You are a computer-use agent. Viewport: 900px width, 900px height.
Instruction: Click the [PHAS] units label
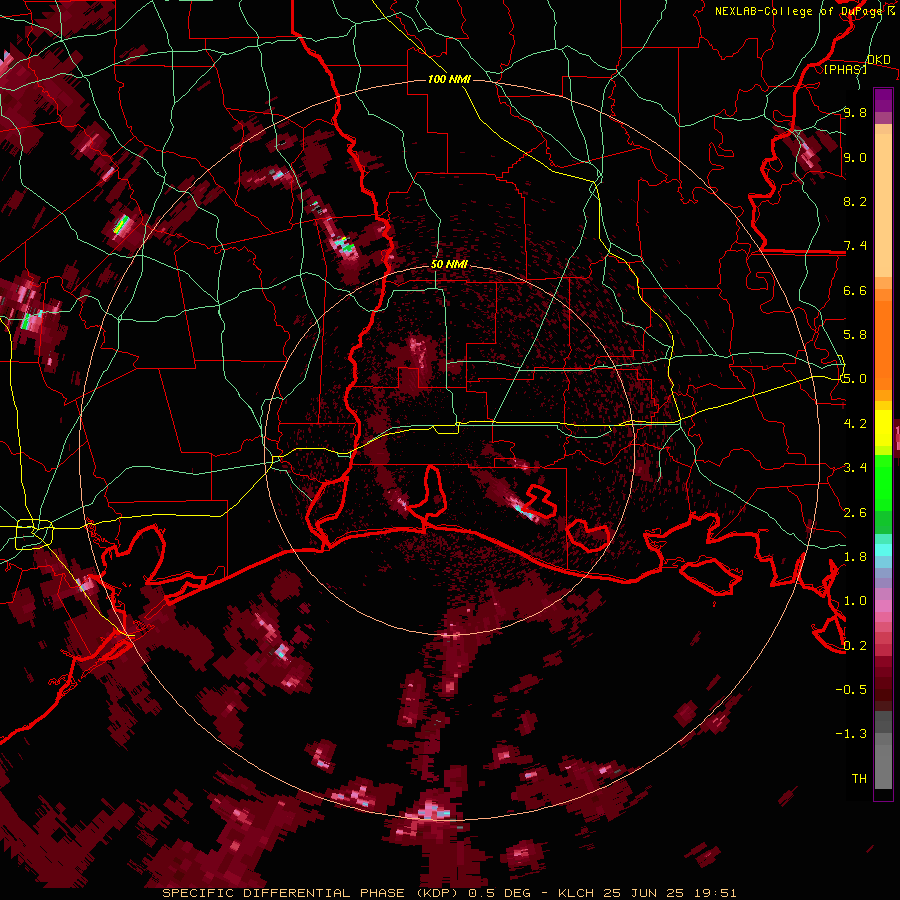[845, 69]
